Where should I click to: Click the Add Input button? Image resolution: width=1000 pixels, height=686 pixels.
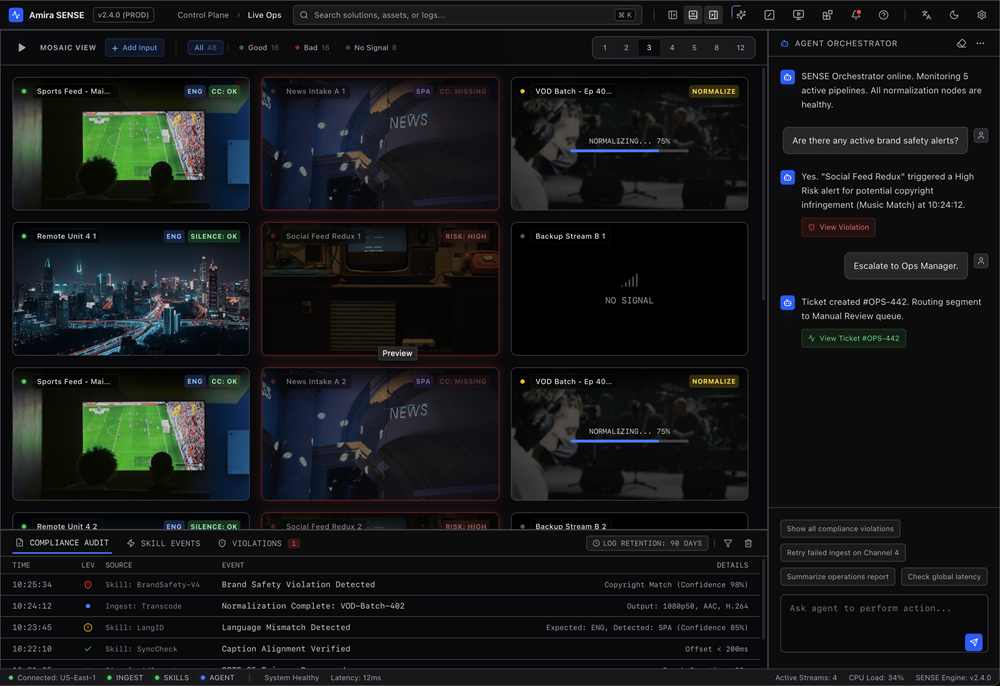[x=134, y=48]
